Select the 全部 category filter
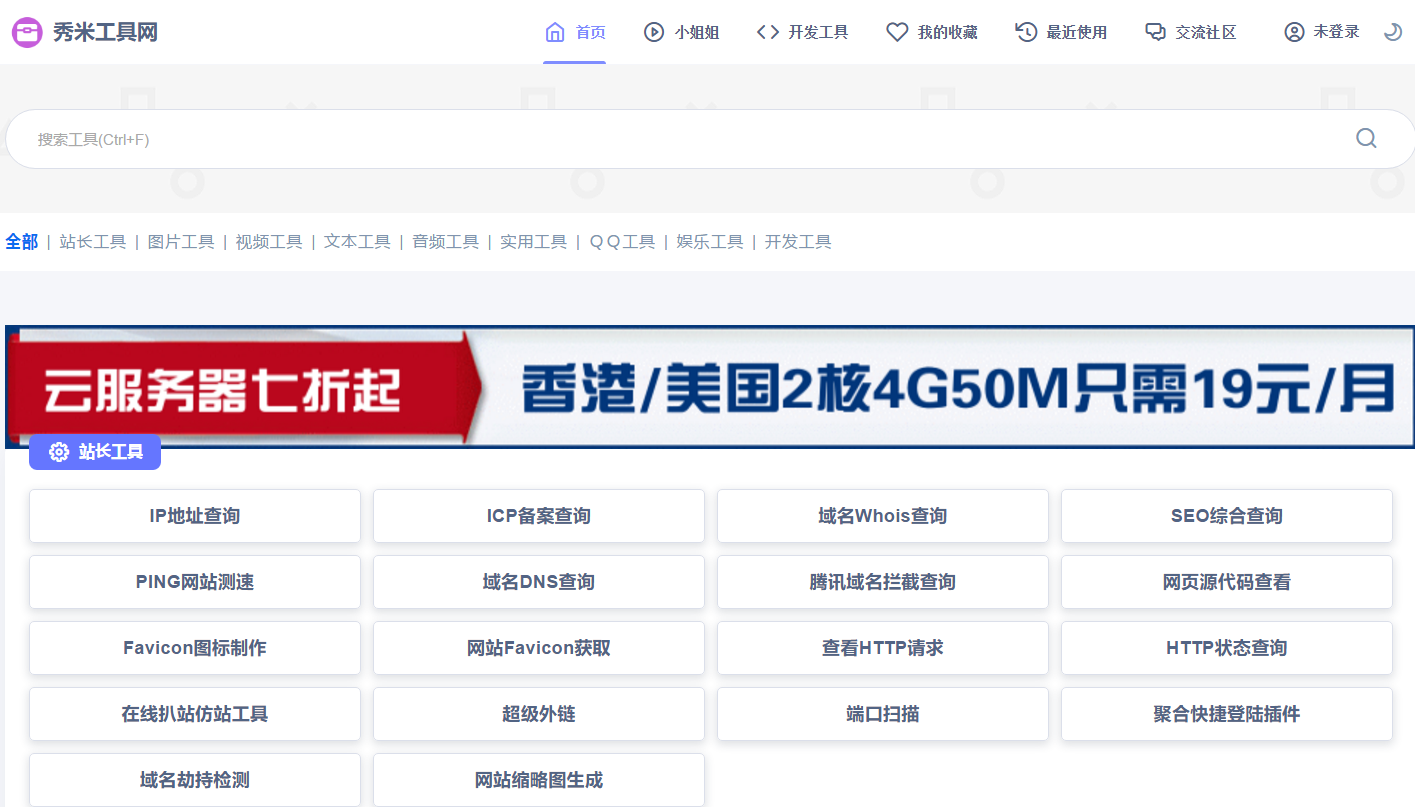This screenshot has width=1415, height=807. (21, 242)
